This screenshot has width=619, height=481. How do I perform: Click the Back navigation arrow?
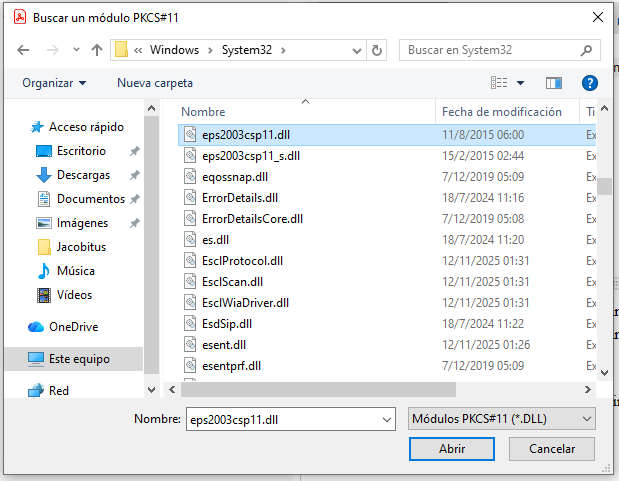[24, 50]
